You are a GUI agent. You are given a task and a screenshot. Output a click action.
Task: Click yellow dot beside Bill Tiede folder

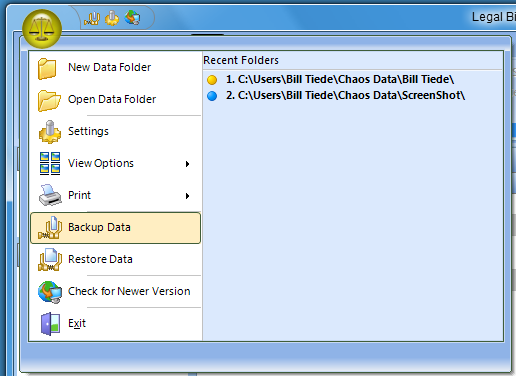click(x=212, y=80)
